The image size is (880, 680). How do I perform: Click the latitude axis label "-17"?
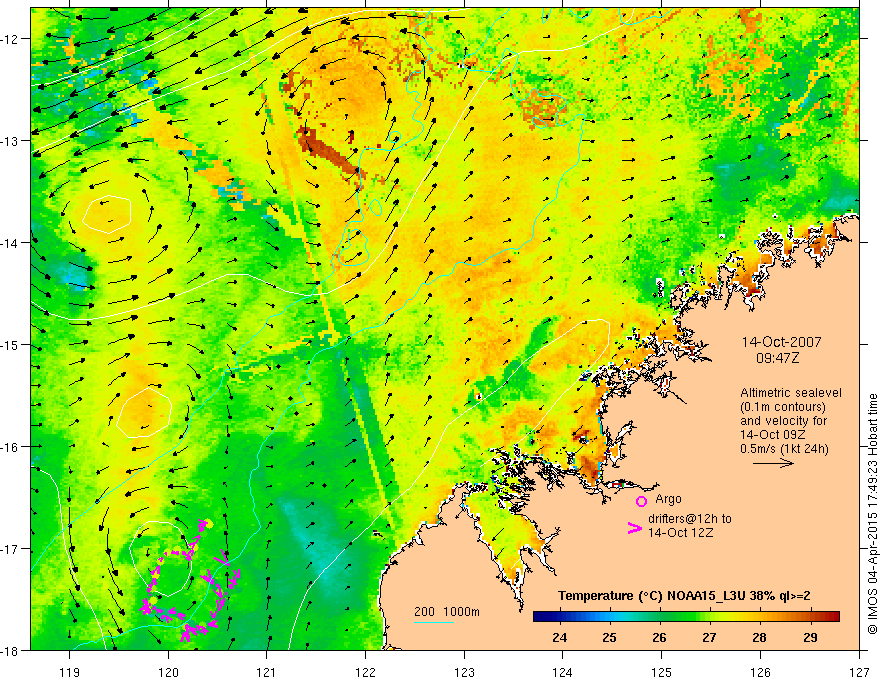coord(11,549)
